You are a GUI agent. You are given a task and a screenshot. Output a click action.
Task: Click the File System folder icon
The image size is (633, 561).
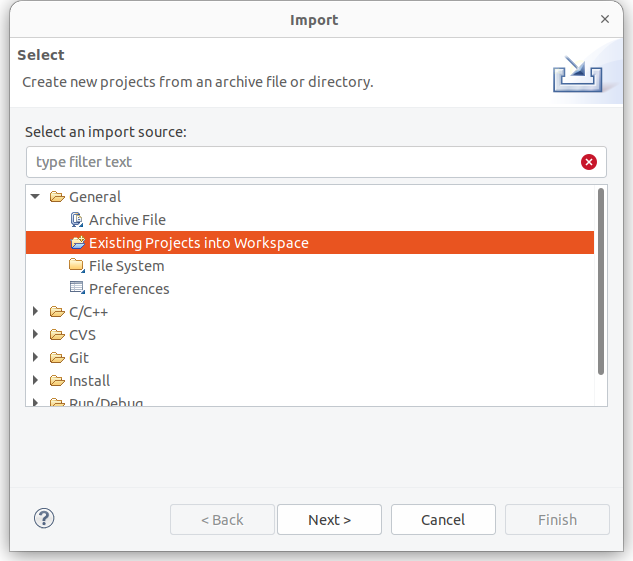coord(77,266)
